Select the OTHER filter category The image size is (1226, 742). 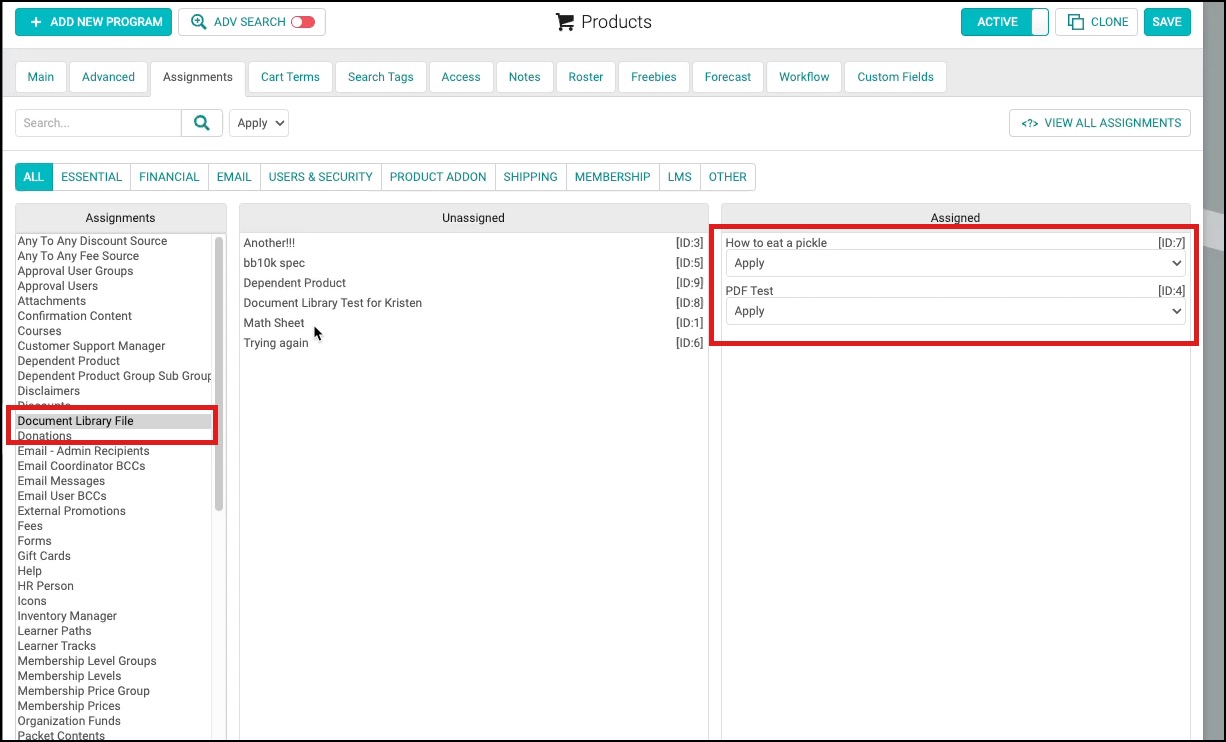coord(728,177)
